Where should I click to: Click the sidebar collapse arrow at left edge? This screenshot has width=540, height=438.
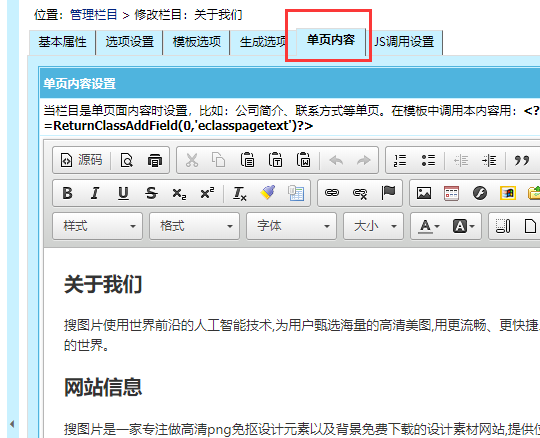point(12,424)
